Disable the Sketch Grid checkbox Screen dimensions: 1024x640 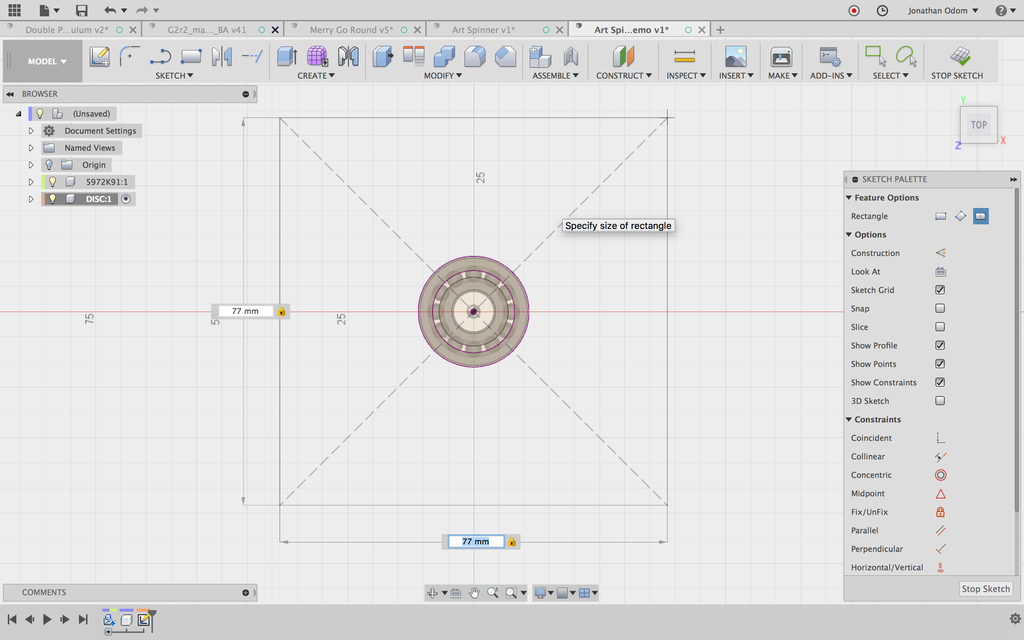point(940,290)
